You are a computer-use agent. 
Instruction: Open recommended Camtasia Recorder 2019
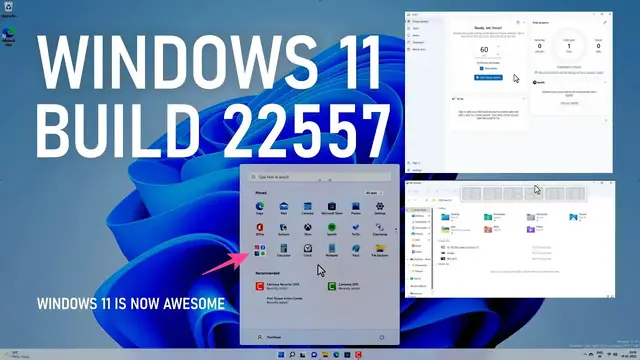tap(278, 286)
